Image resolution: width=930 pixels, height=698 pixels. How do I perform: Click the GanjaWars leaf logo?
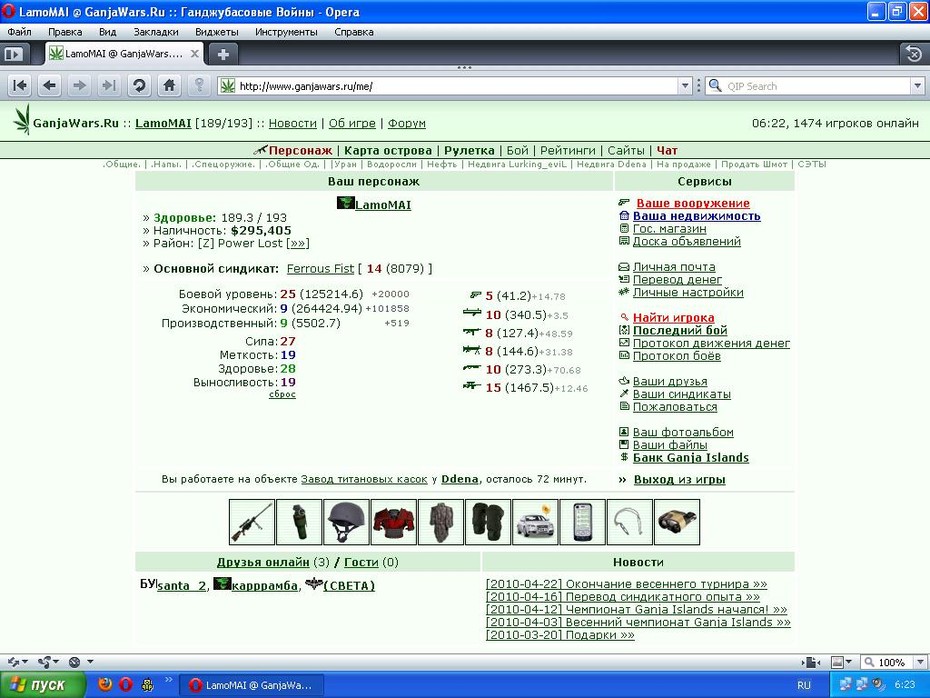(22, 120)
